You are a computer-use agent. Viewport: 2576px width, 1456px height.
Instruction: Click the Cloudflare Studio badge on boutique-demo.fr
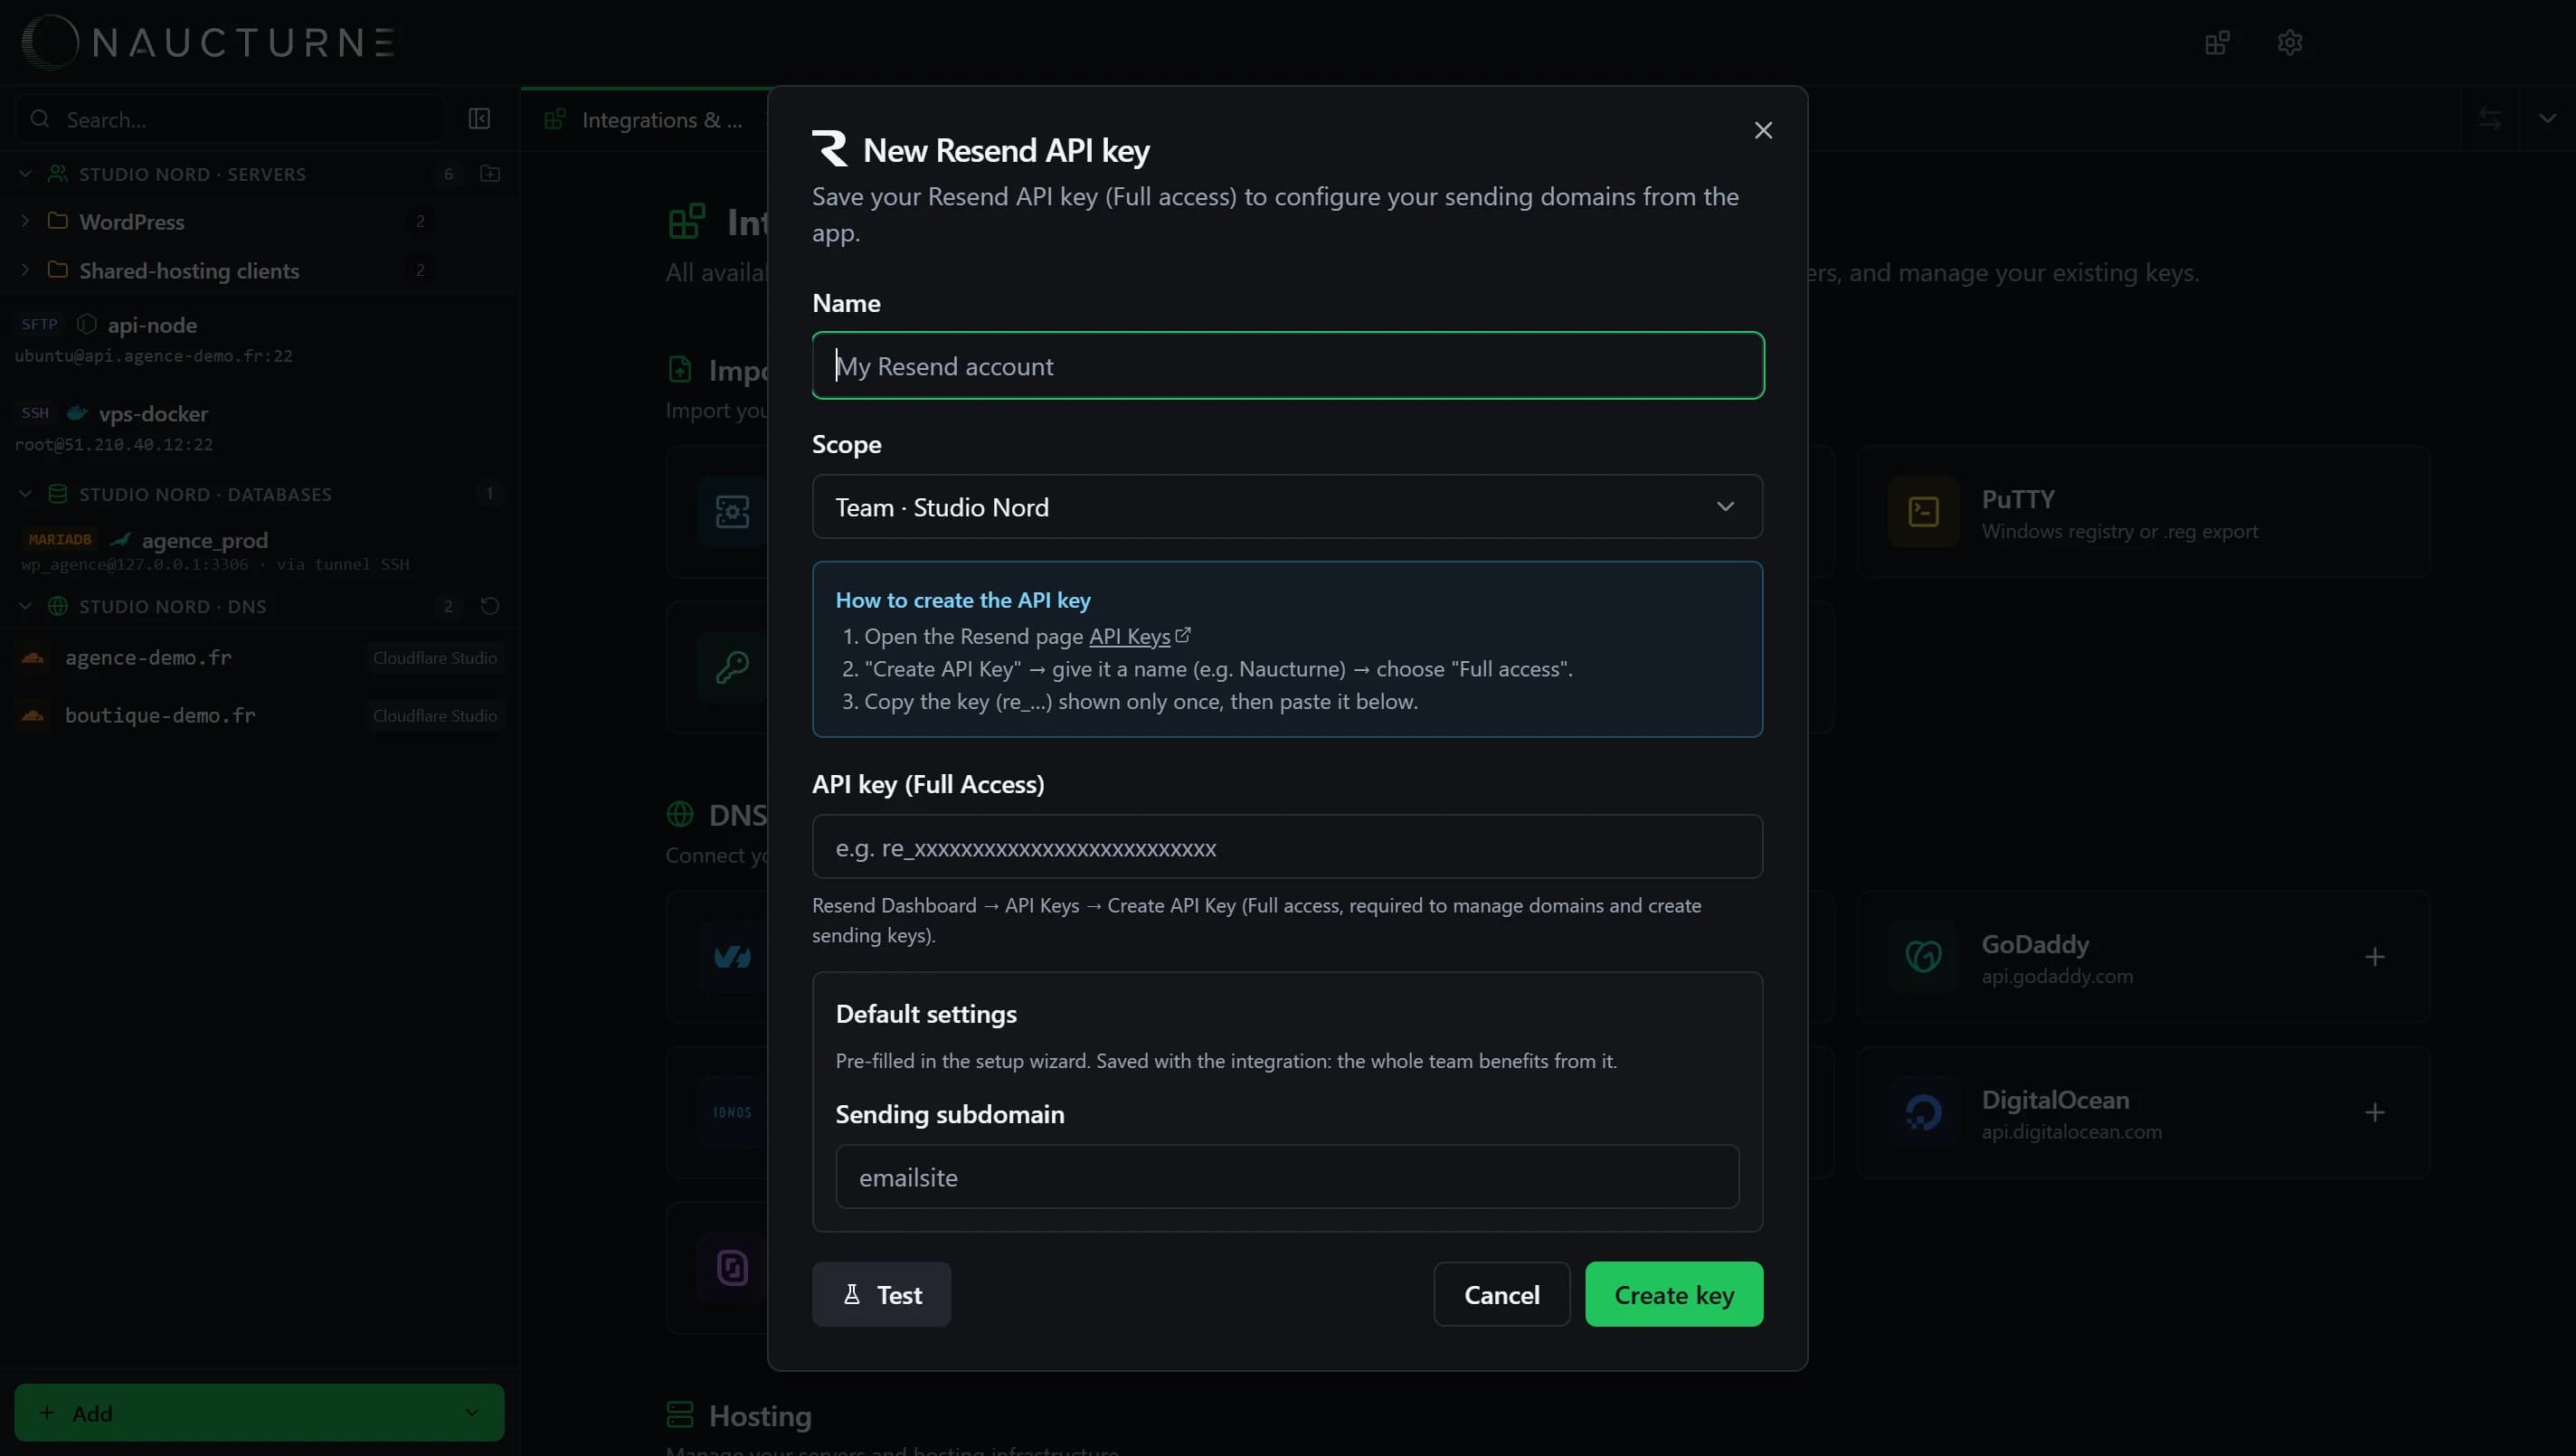(x=435, y=716)
